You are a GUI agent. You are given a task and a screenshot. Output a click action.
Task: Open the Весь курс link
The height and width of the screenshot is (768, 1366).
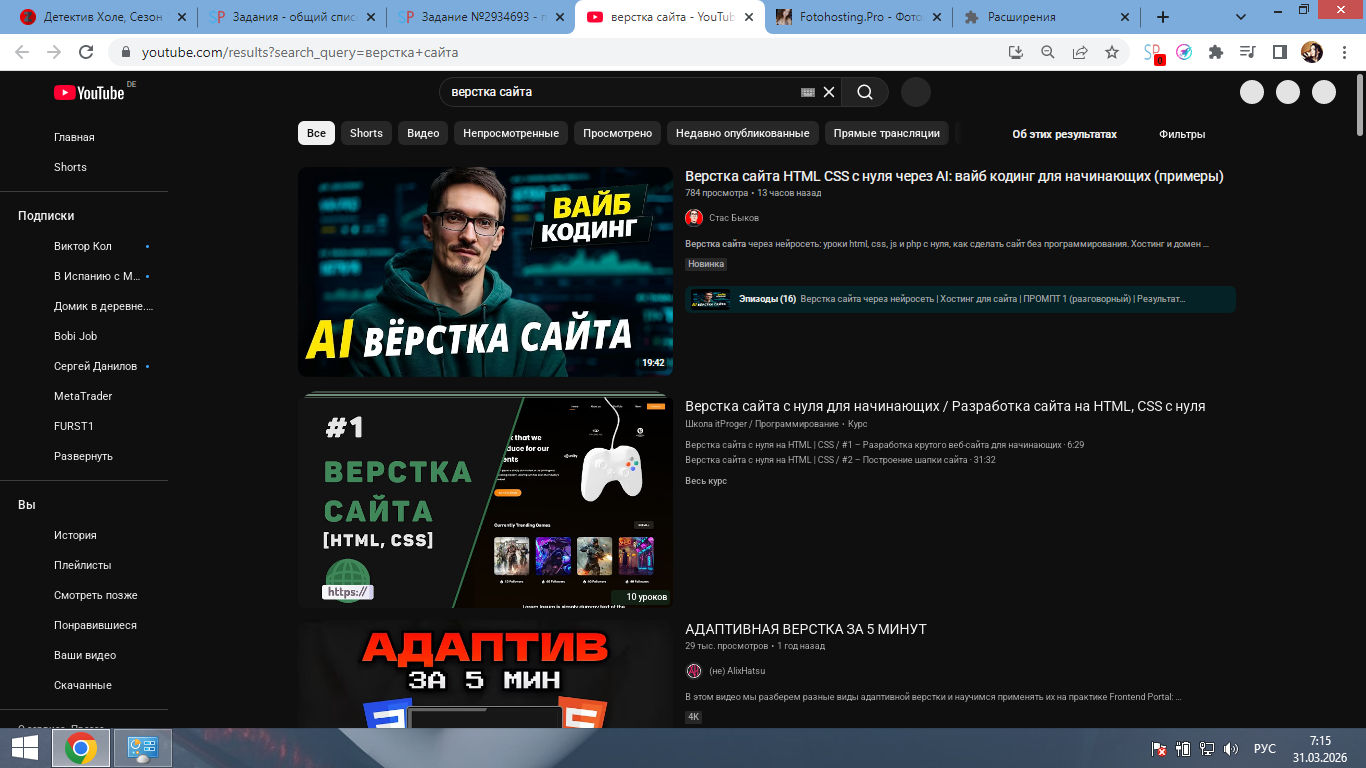pos(706,481)
